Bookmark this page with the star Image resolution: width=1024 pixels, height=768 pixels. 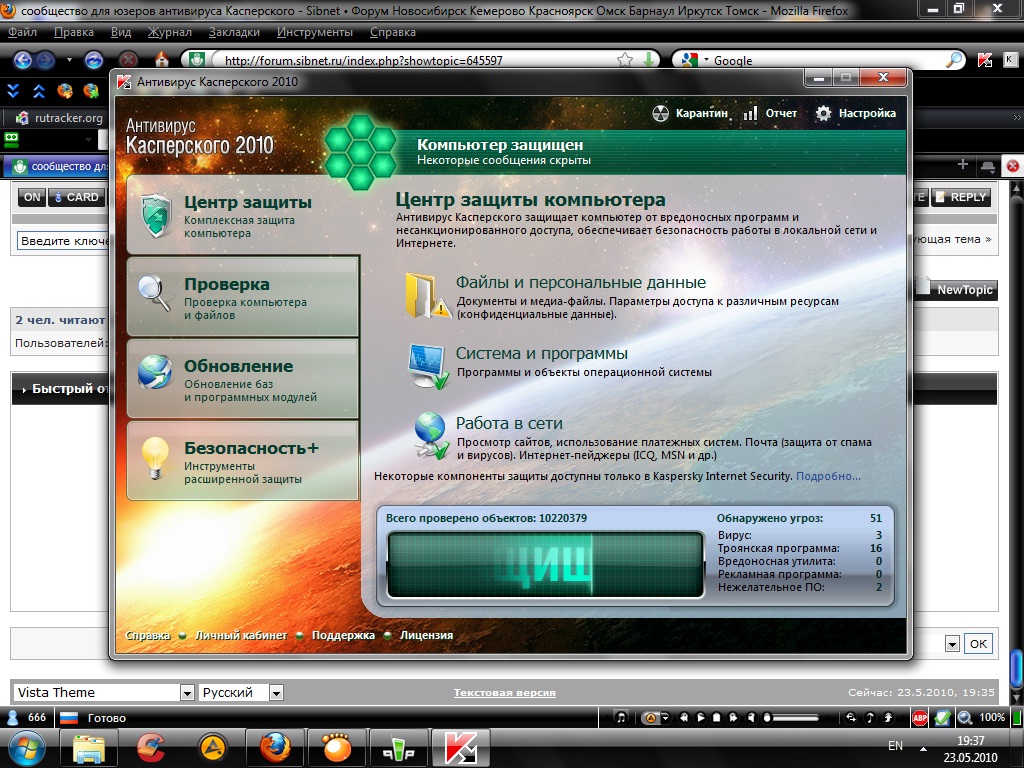[625, 60]
